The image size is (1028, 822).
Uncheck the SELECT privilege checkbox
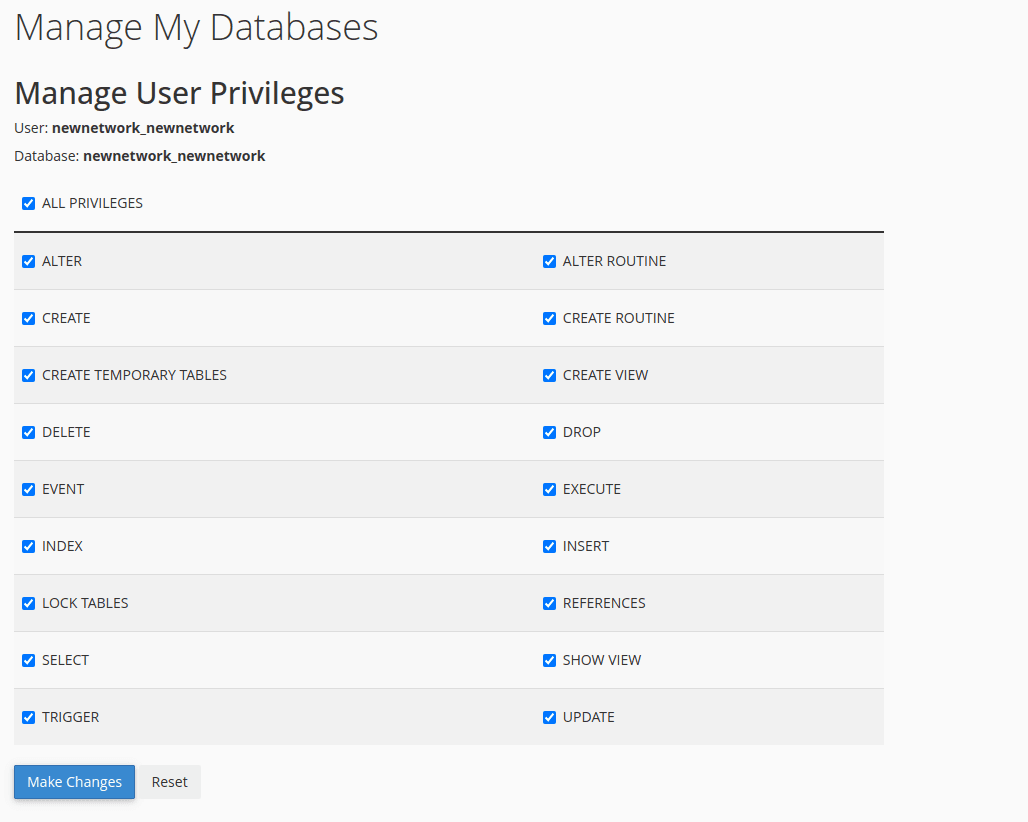[28, 660]
